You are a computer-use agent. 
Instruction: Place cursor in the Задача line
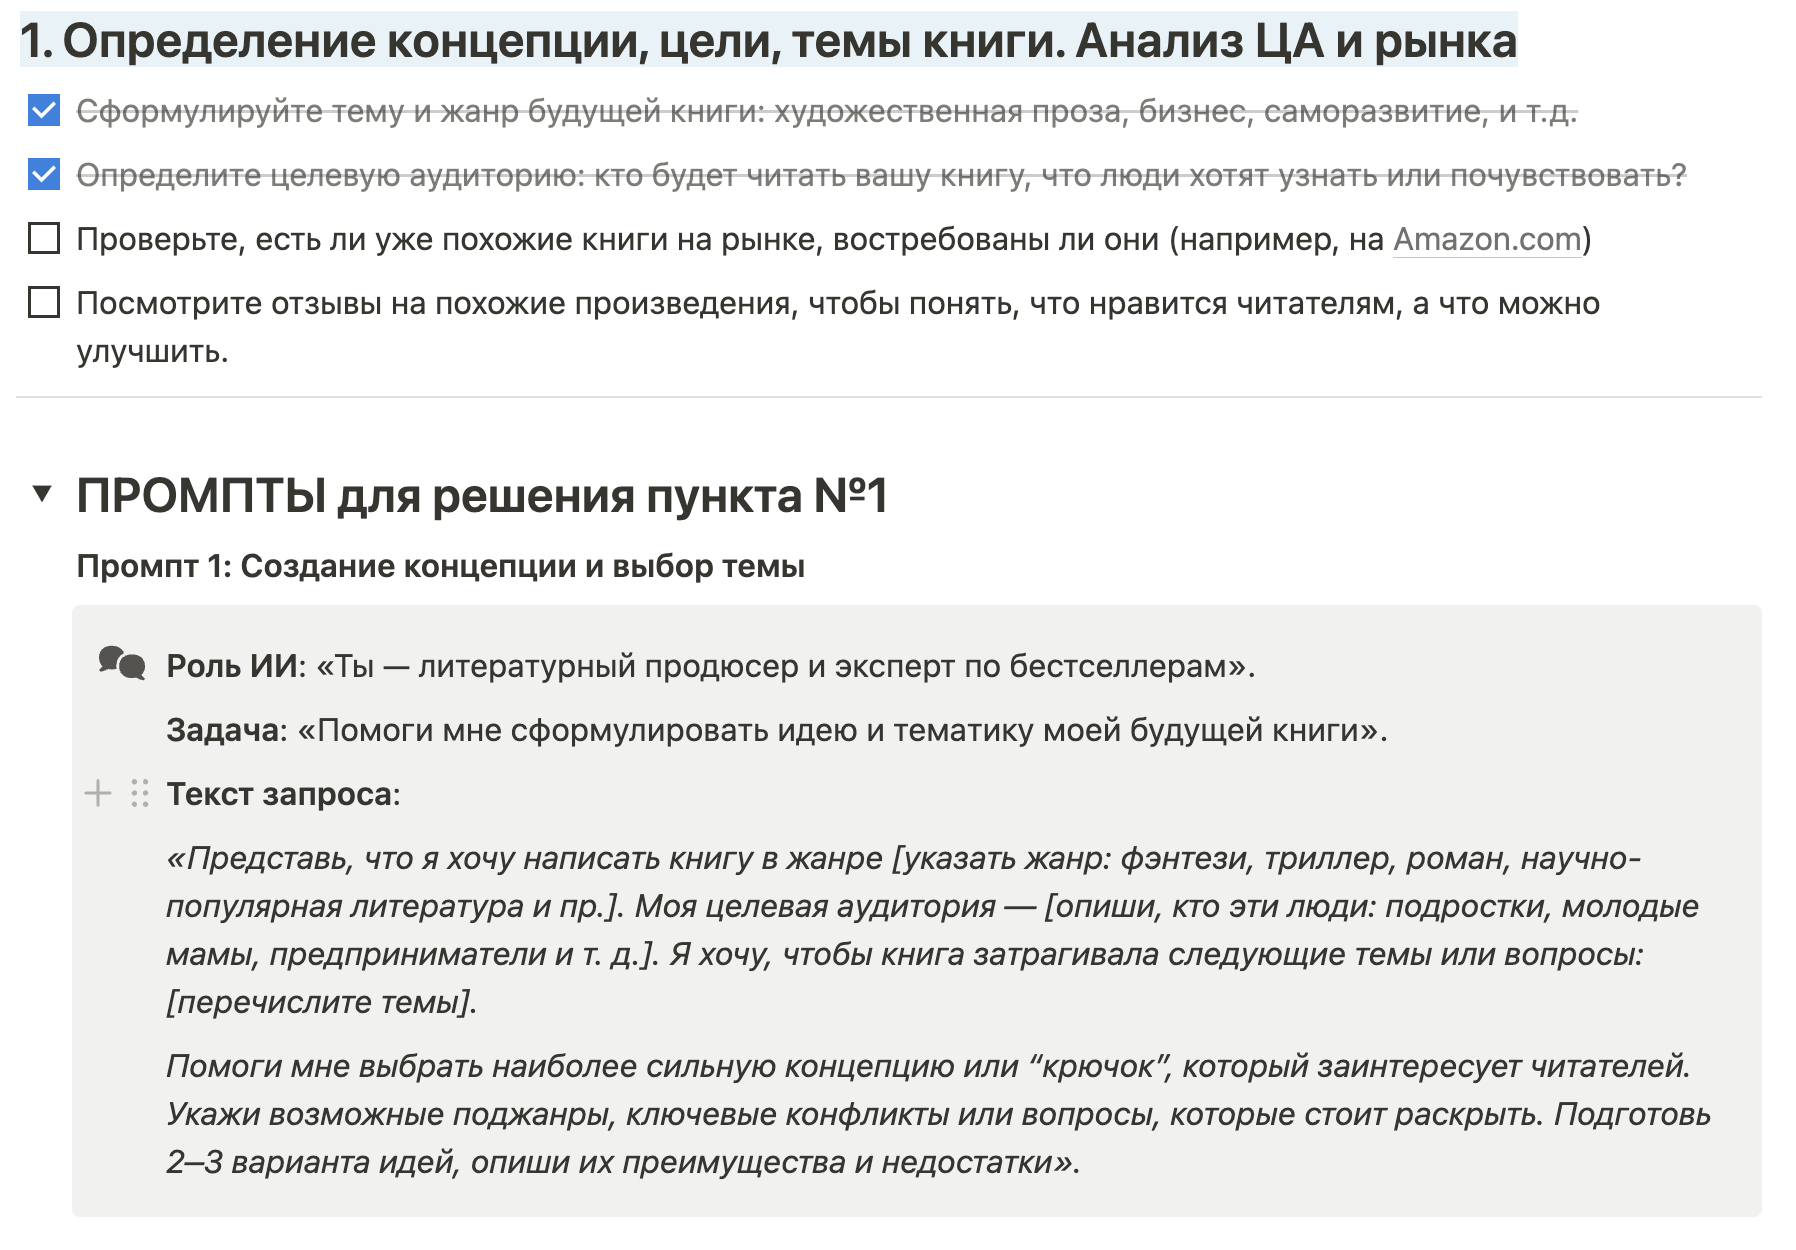click(x=776, y=730)
